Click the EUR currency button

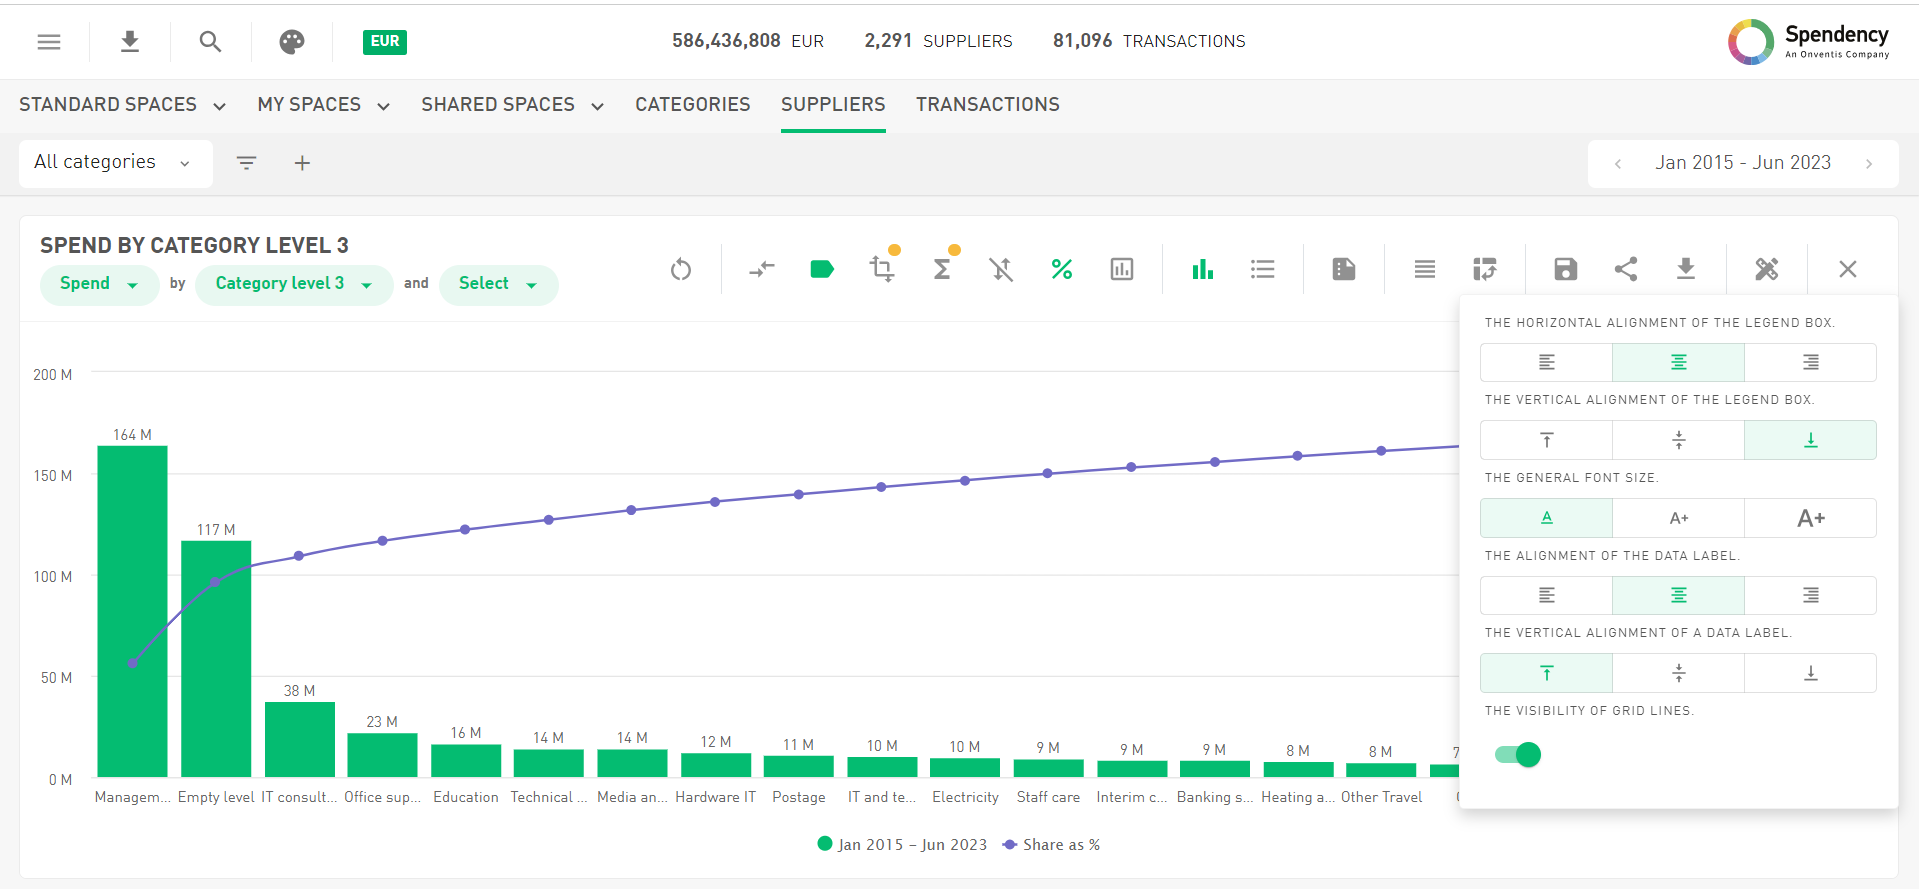point(384,41)
